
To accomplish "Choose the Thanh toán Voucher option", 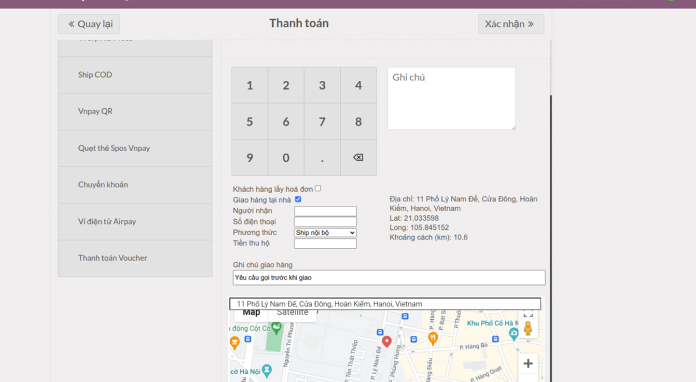I will click(135, 258).
